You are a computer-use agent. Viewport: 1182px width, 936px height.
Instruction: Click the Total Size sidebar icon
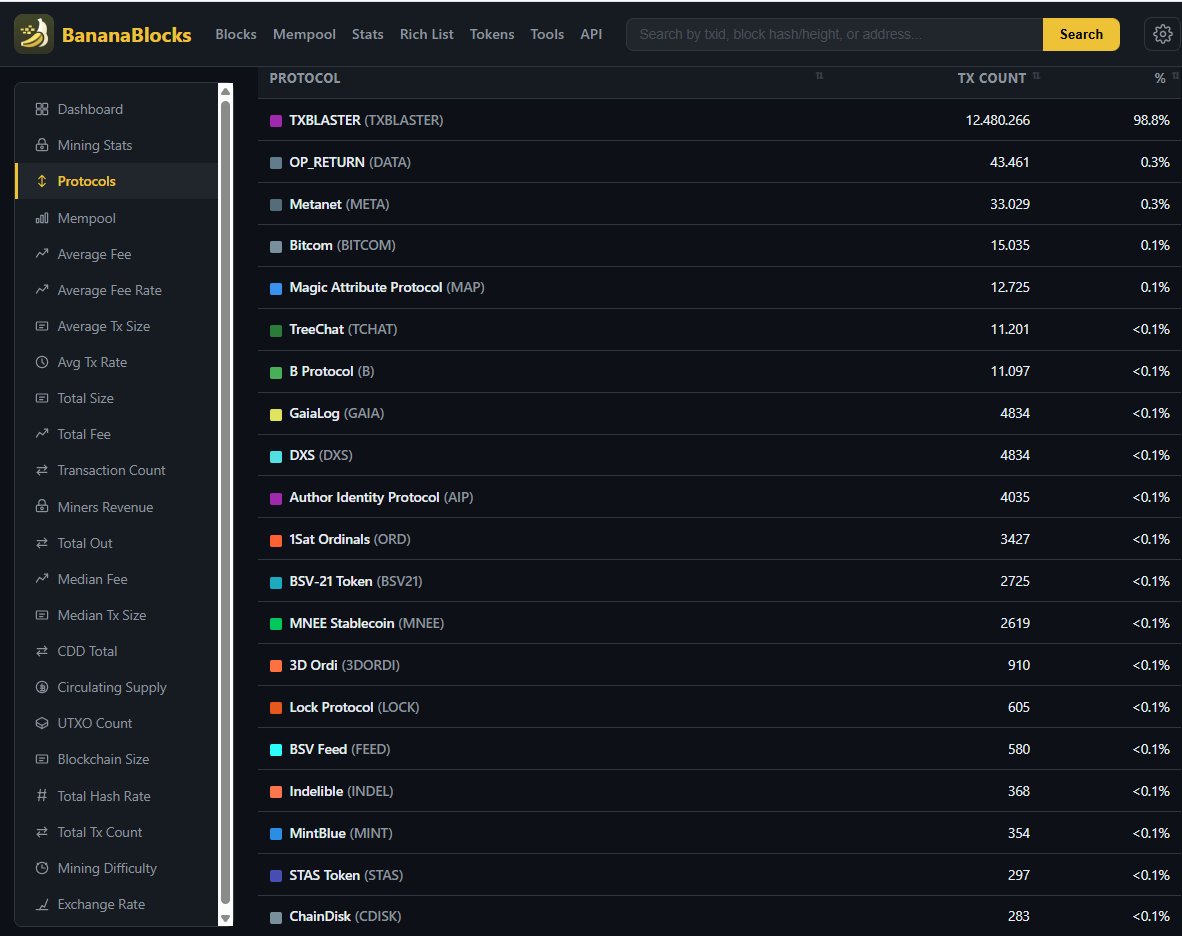coord(41,398)
